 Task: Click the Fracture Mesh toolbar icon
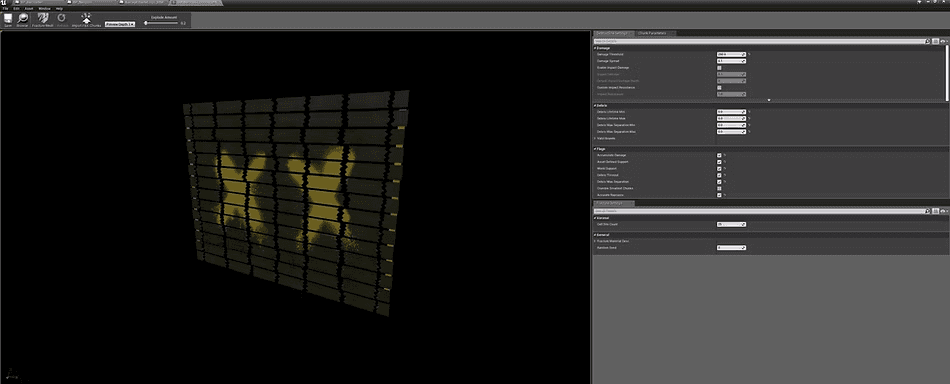(x=42, y=19)
